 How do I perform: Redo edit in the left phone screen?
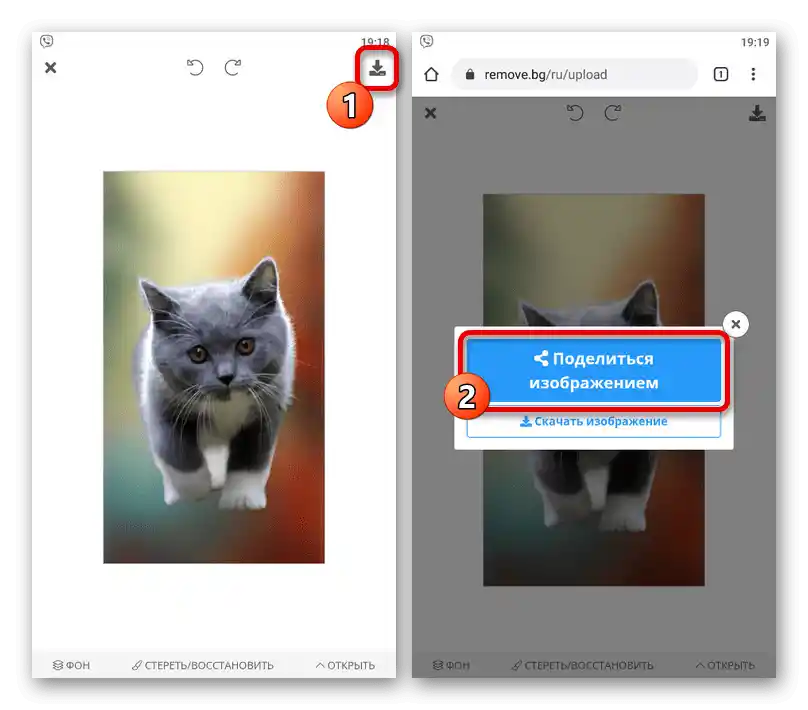(x=233, y=67)
